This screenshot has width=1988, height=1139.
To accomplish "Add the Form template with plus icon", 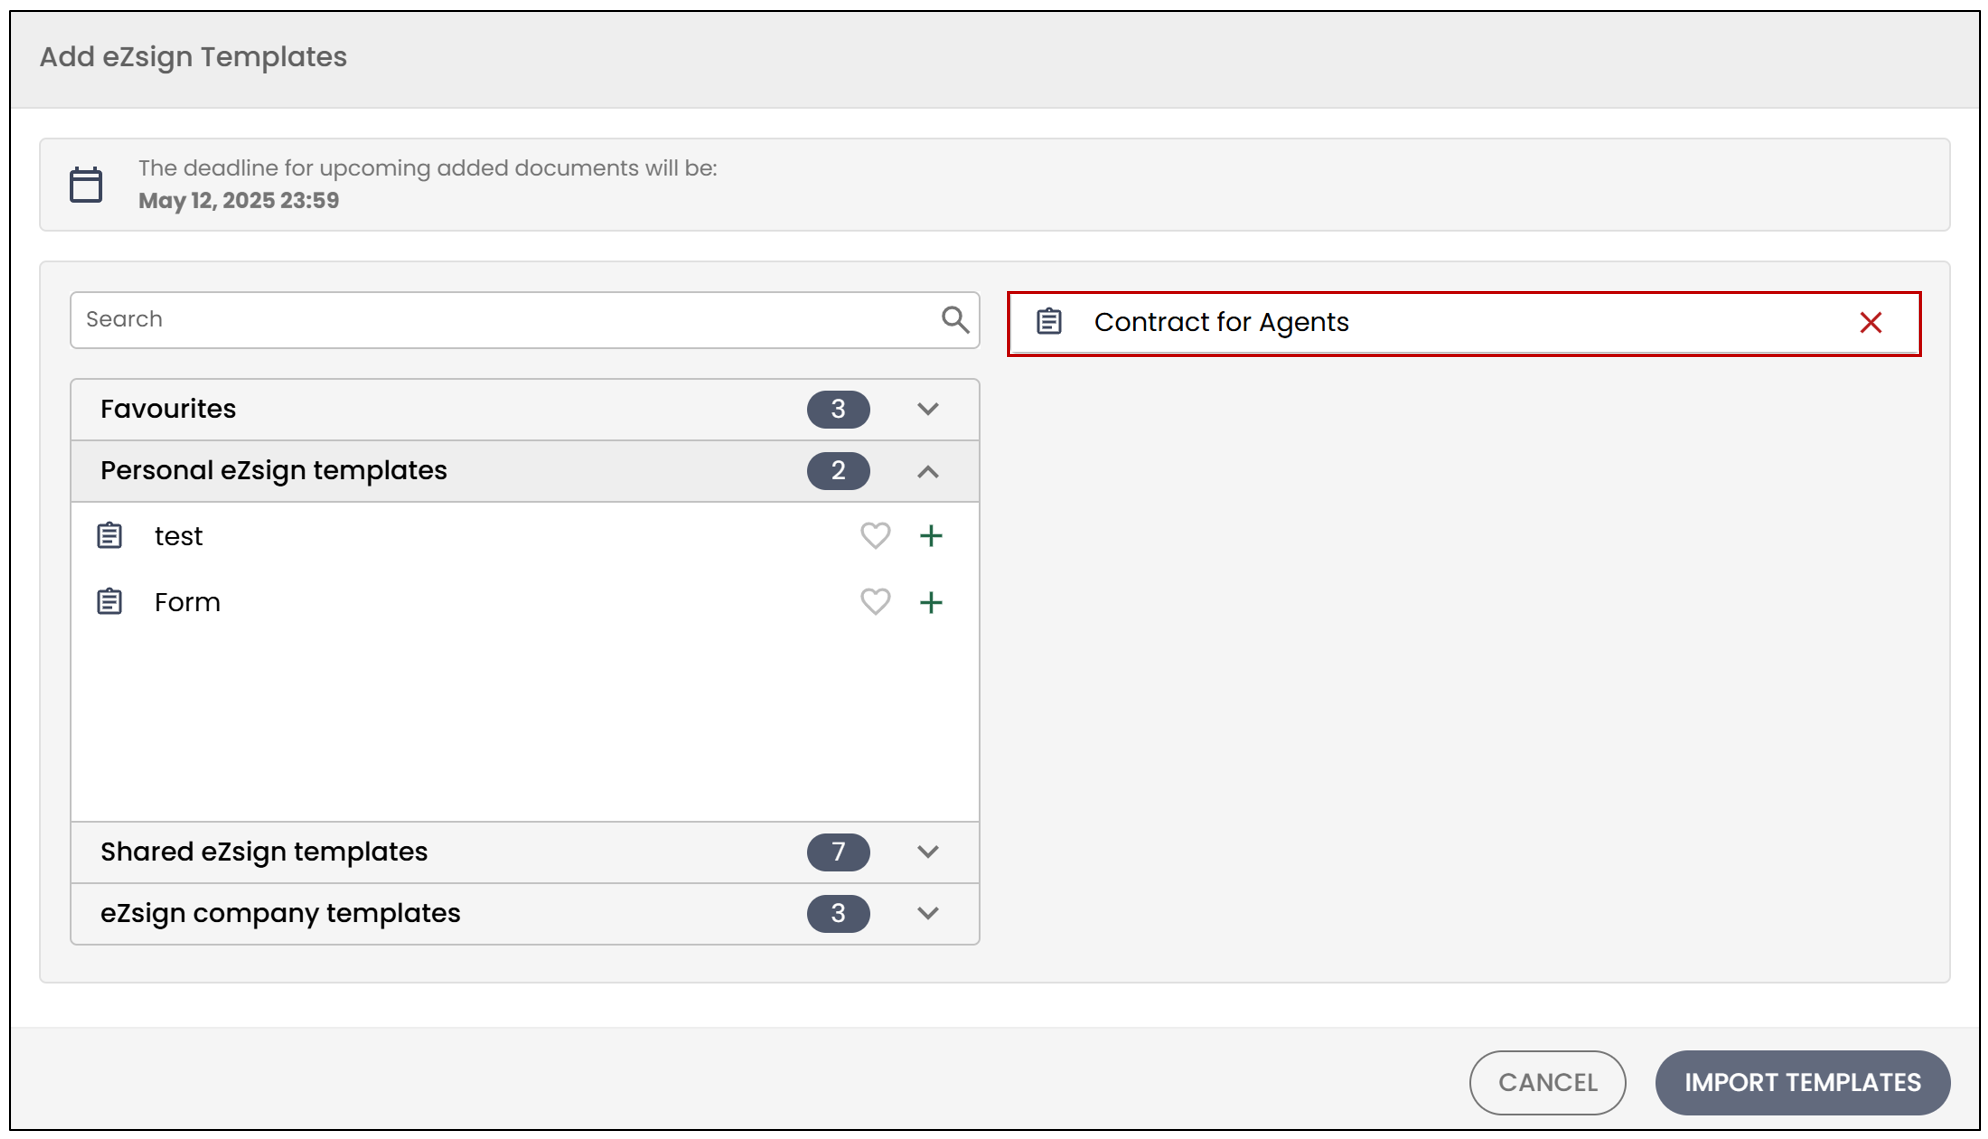I will tap(931, 602).
